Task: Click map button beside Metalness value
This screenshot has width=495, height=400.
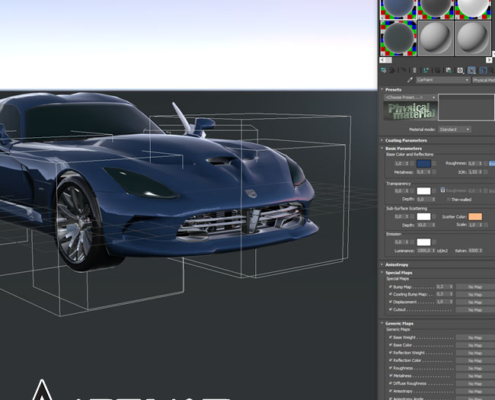Action: tap(434, 172)
